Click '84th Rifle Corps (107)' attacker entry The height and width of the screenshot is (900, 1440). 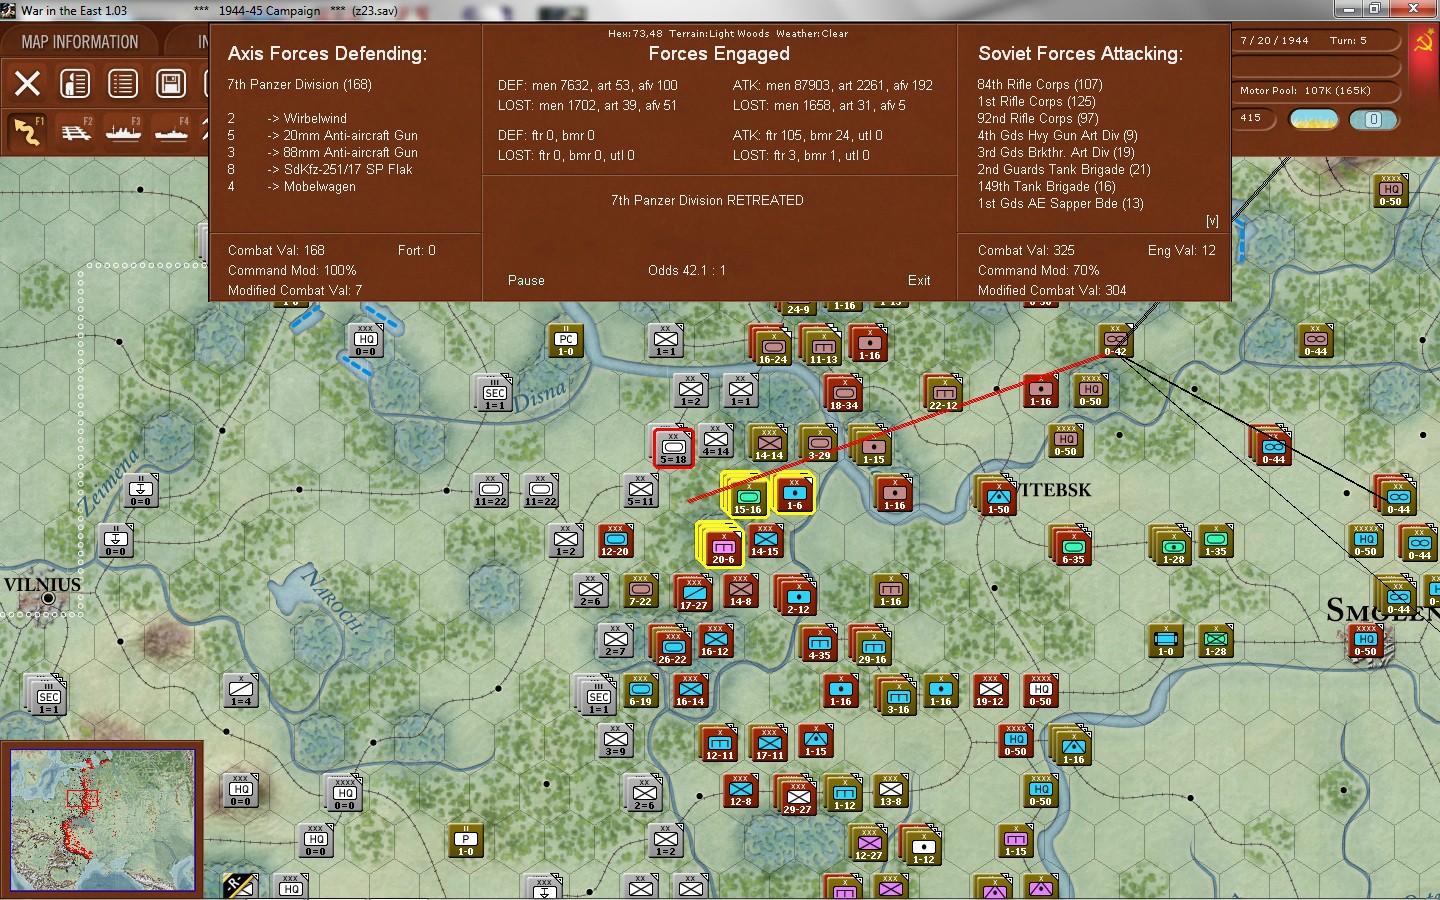[x=1040, y=85]
